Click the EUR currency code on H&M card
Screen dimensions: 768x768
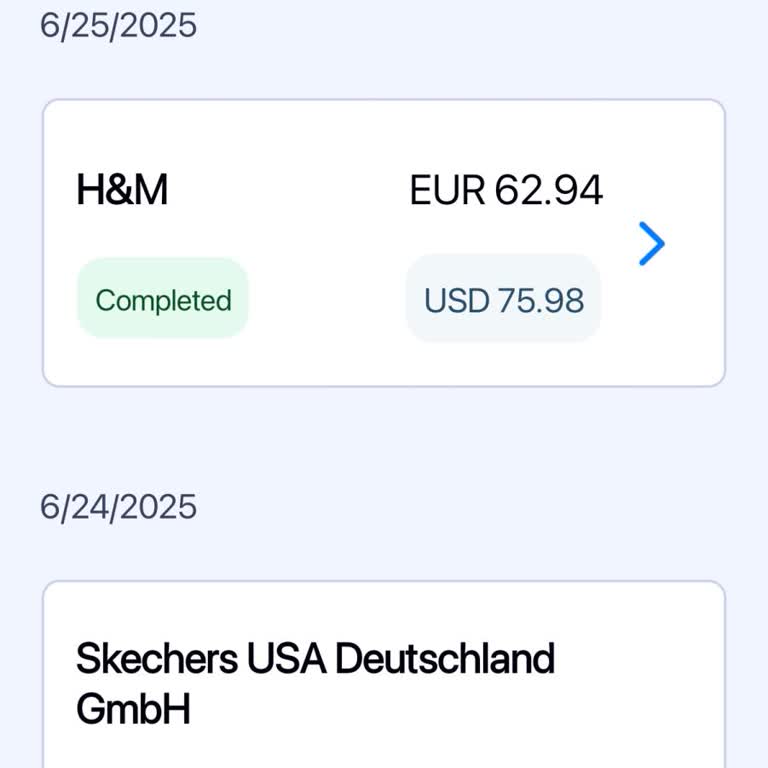coord(446,190)
